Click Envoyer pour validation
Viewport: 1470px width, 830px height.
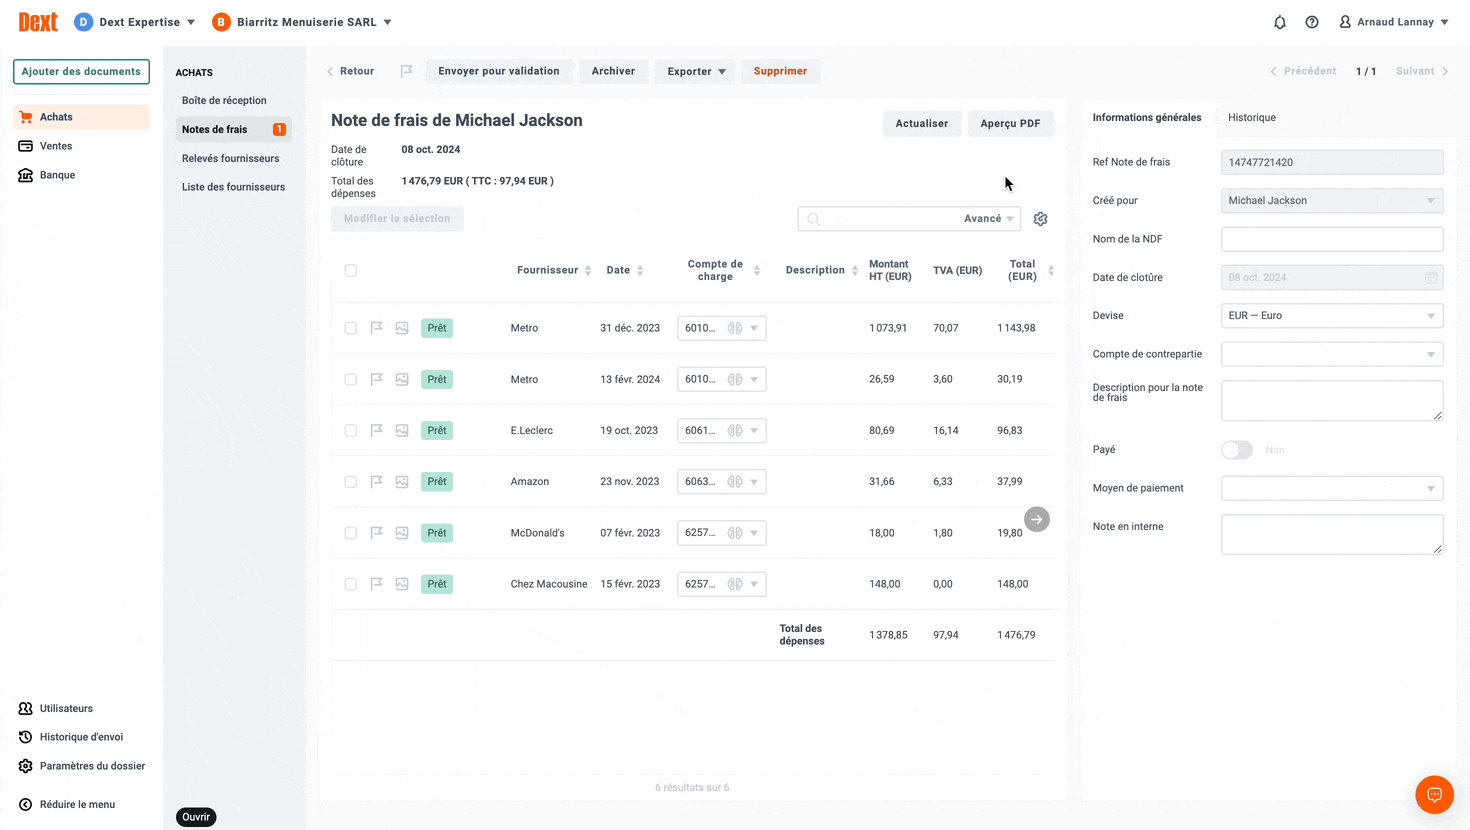(499, 71)
